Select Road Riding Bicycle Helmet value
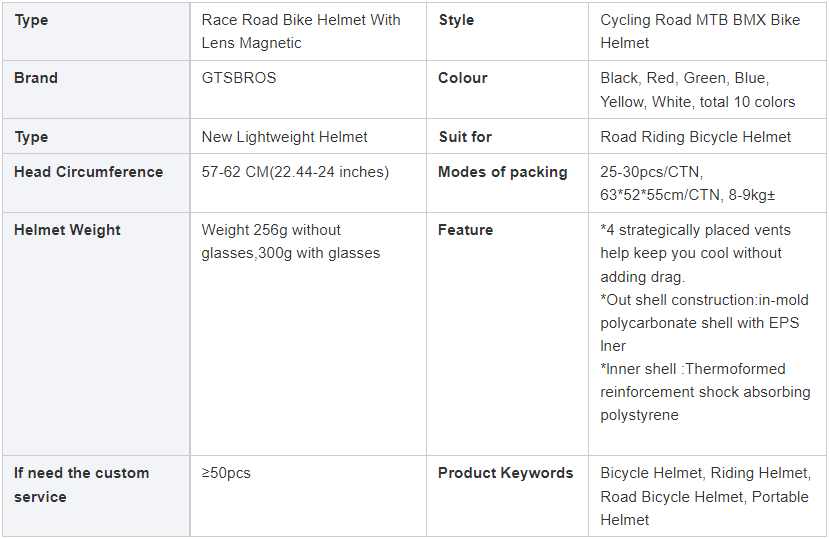Screen dimensions: 829x539 coord(695,137)
